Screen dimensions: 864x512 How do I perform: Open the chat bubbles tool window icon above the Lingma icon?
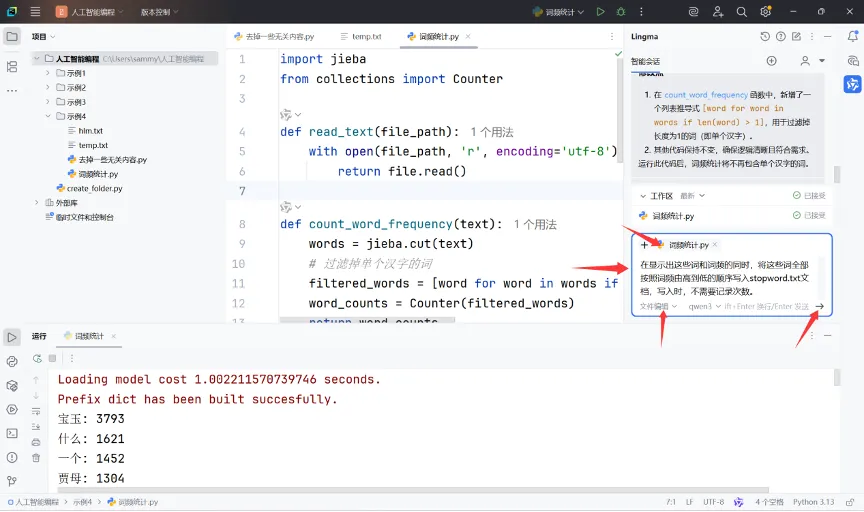852,61
